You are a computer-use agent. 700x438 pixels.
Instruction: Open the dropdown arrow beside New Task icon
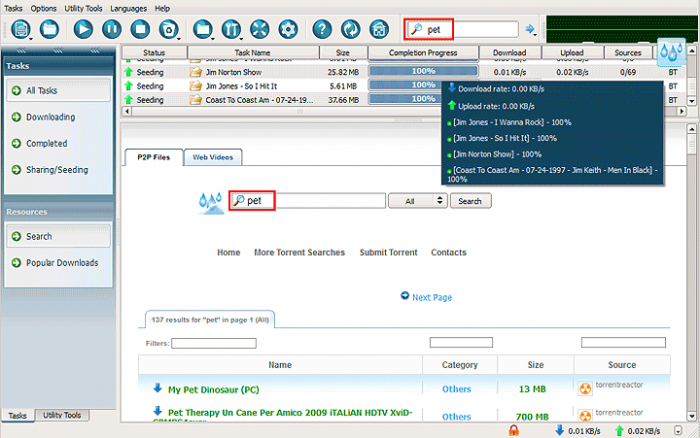(x=31, y=39)
